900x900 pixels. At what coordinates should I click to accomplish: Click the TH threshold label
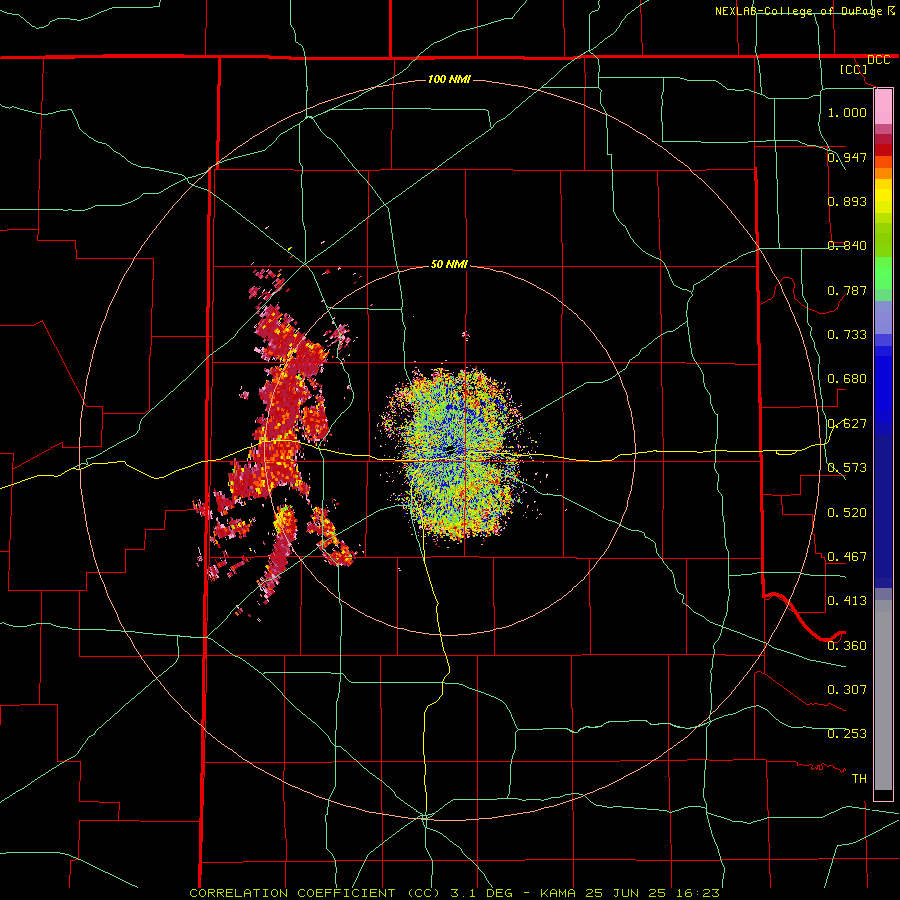point(859,779)
